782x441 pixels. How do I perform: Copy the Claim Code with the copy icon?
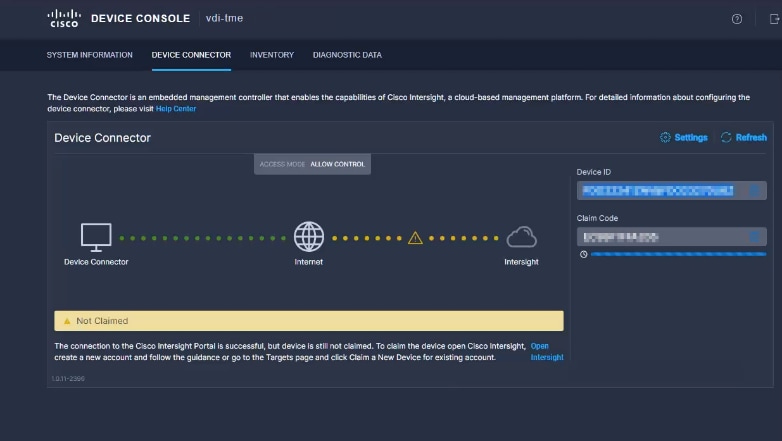pyautogui.click(x=755, y=236)
